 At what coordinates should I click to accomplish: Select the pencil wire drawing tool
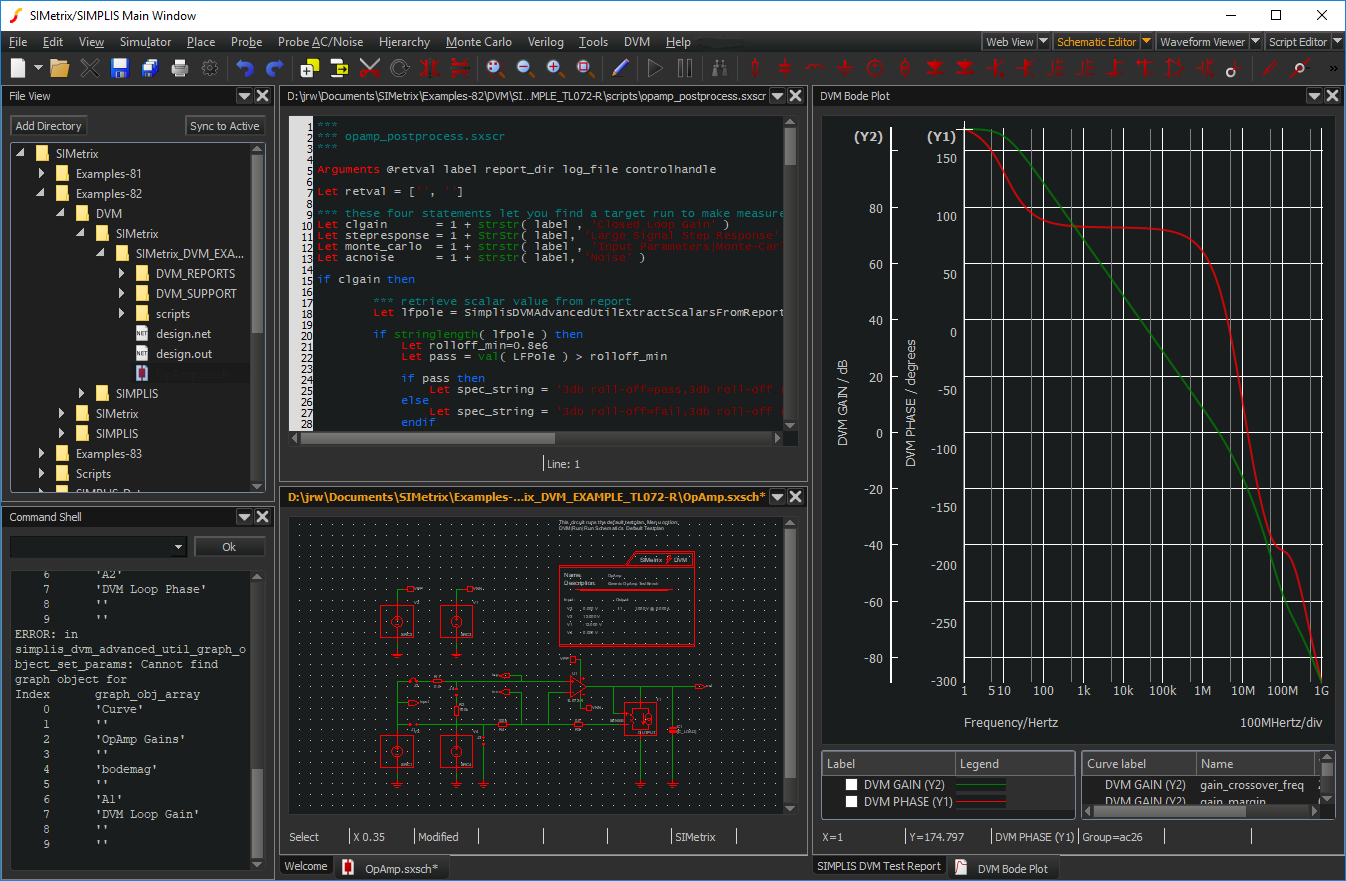tap(620, 68)
